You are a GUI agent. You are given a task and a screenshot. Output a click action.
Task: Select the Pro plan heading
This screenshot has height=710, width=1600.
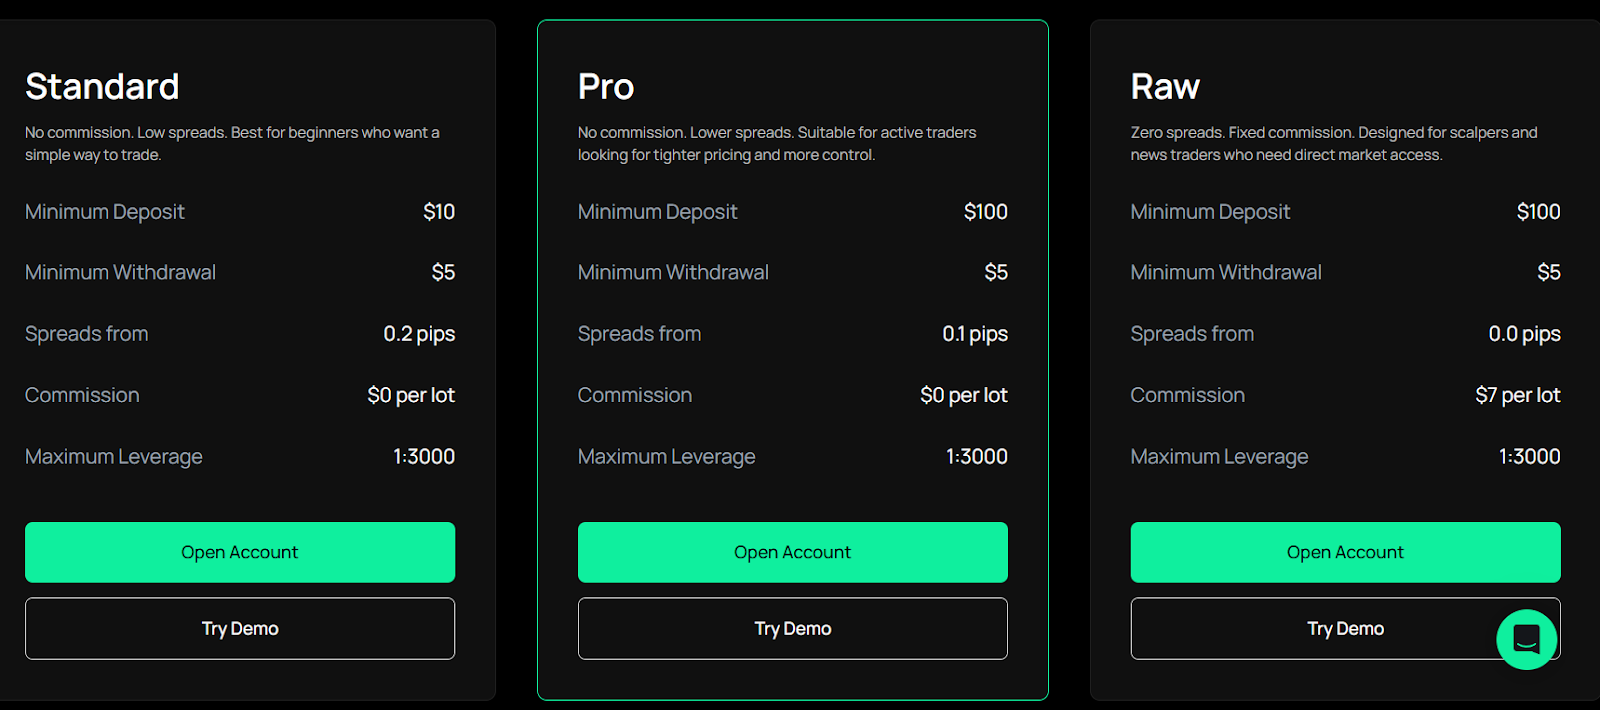606,87
